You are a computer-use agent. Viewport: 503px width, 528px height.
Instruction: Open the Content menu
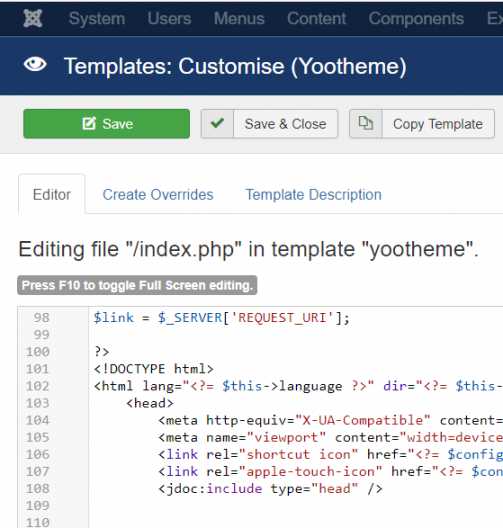pos(316,19)
